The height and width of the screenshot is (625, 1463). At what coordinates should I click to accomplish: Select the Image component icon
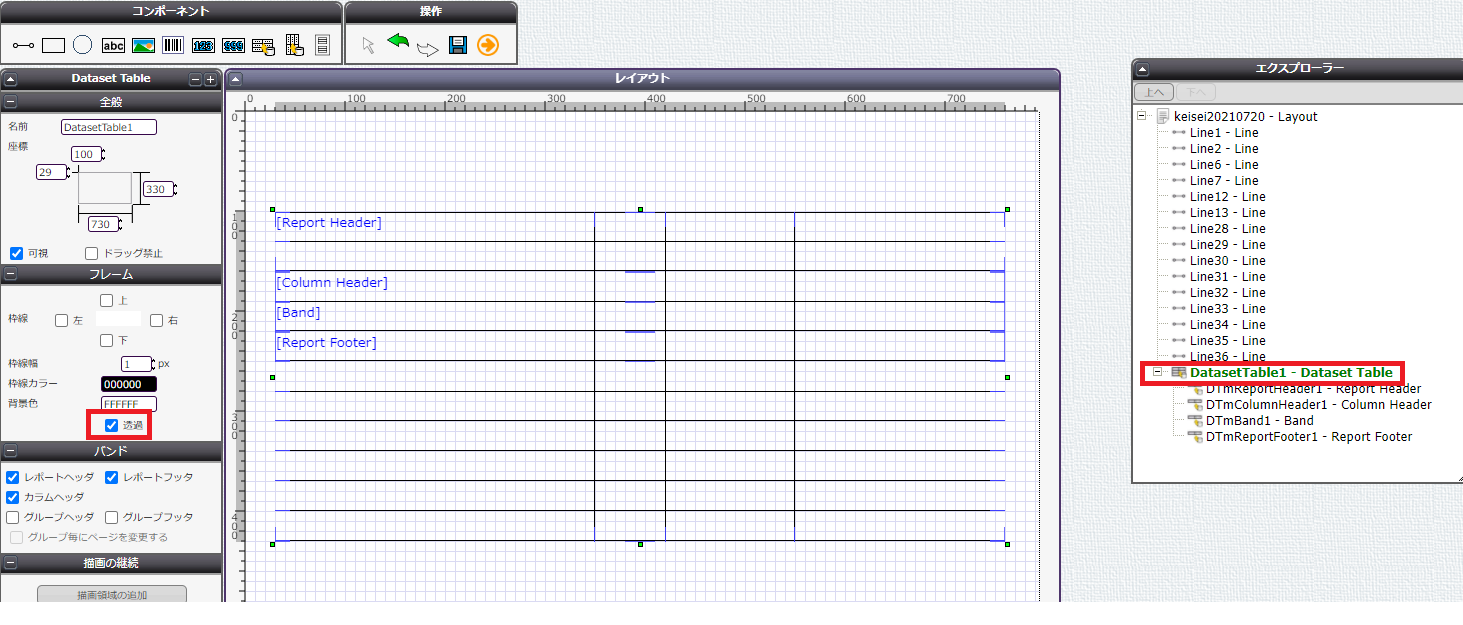143,45
